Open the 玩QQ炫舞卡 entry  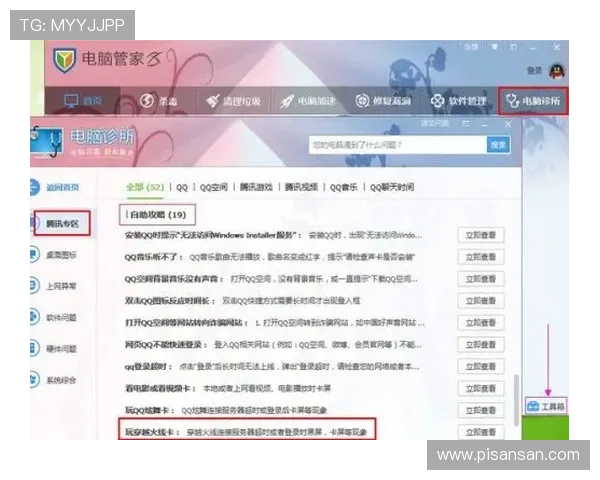[x=226, y=410]
